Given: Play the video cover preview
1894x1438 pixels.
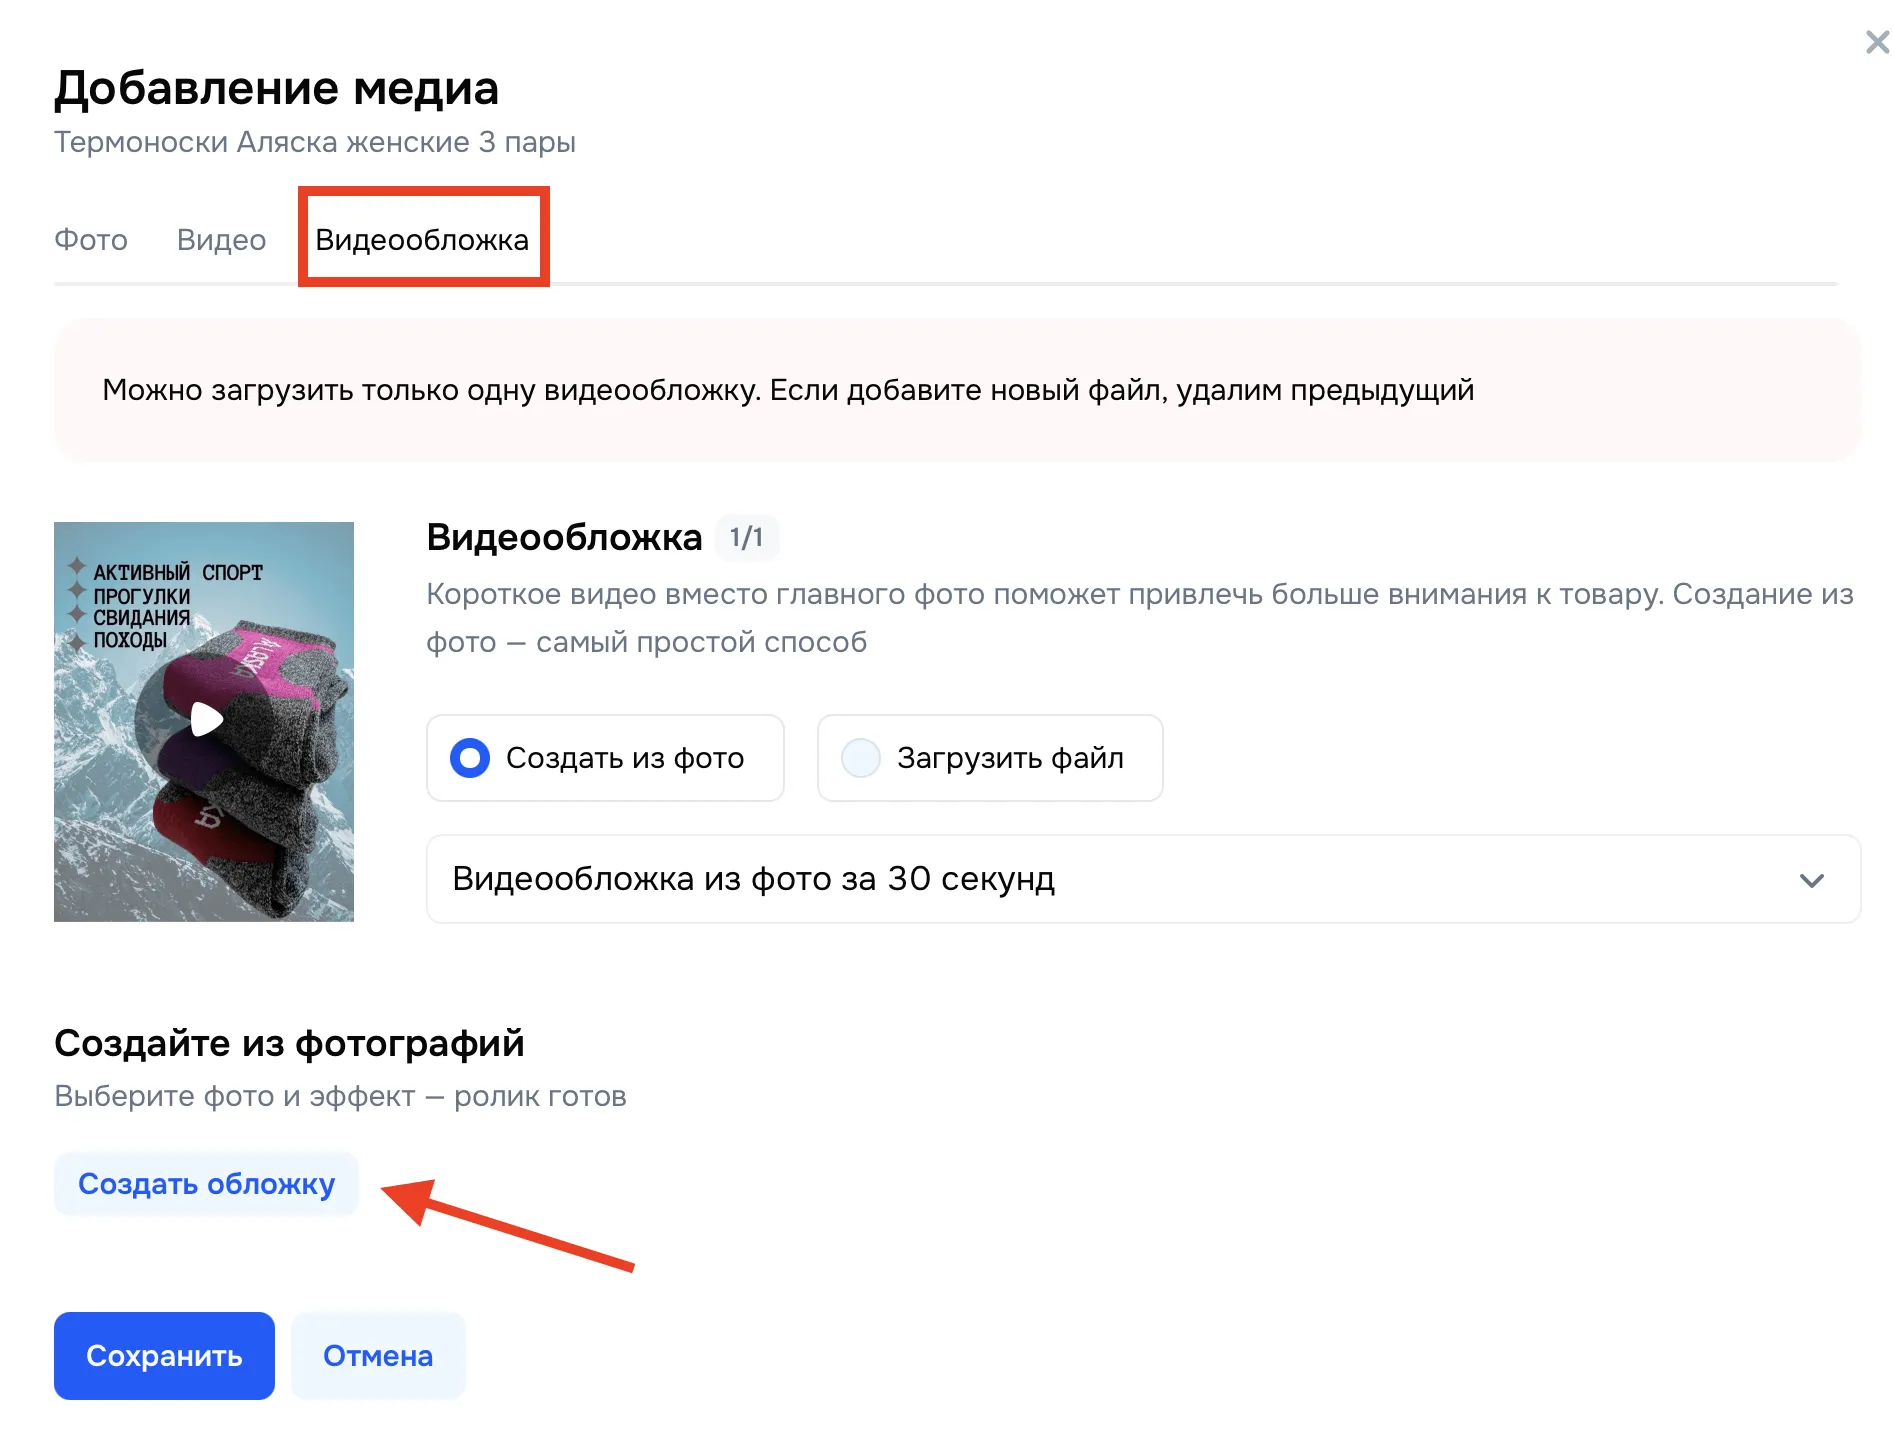Looking at the screenshot, I should [x=206, y=719].
